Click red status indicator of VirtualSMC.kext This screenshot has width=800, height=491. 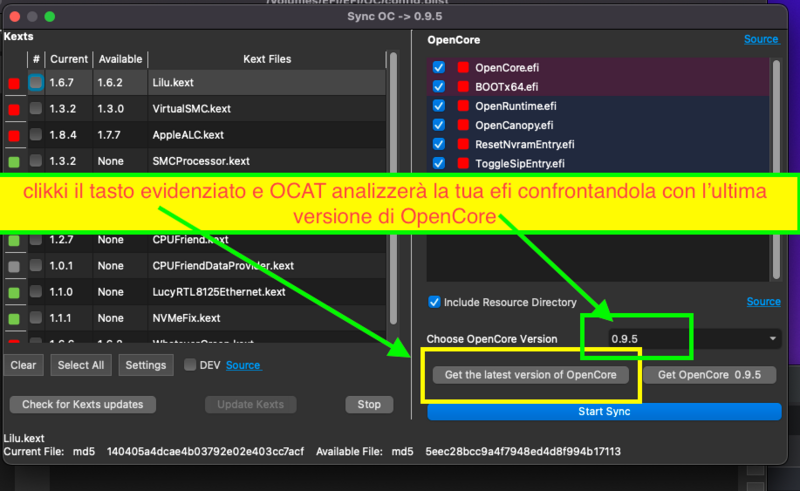(x=14, y=110)
